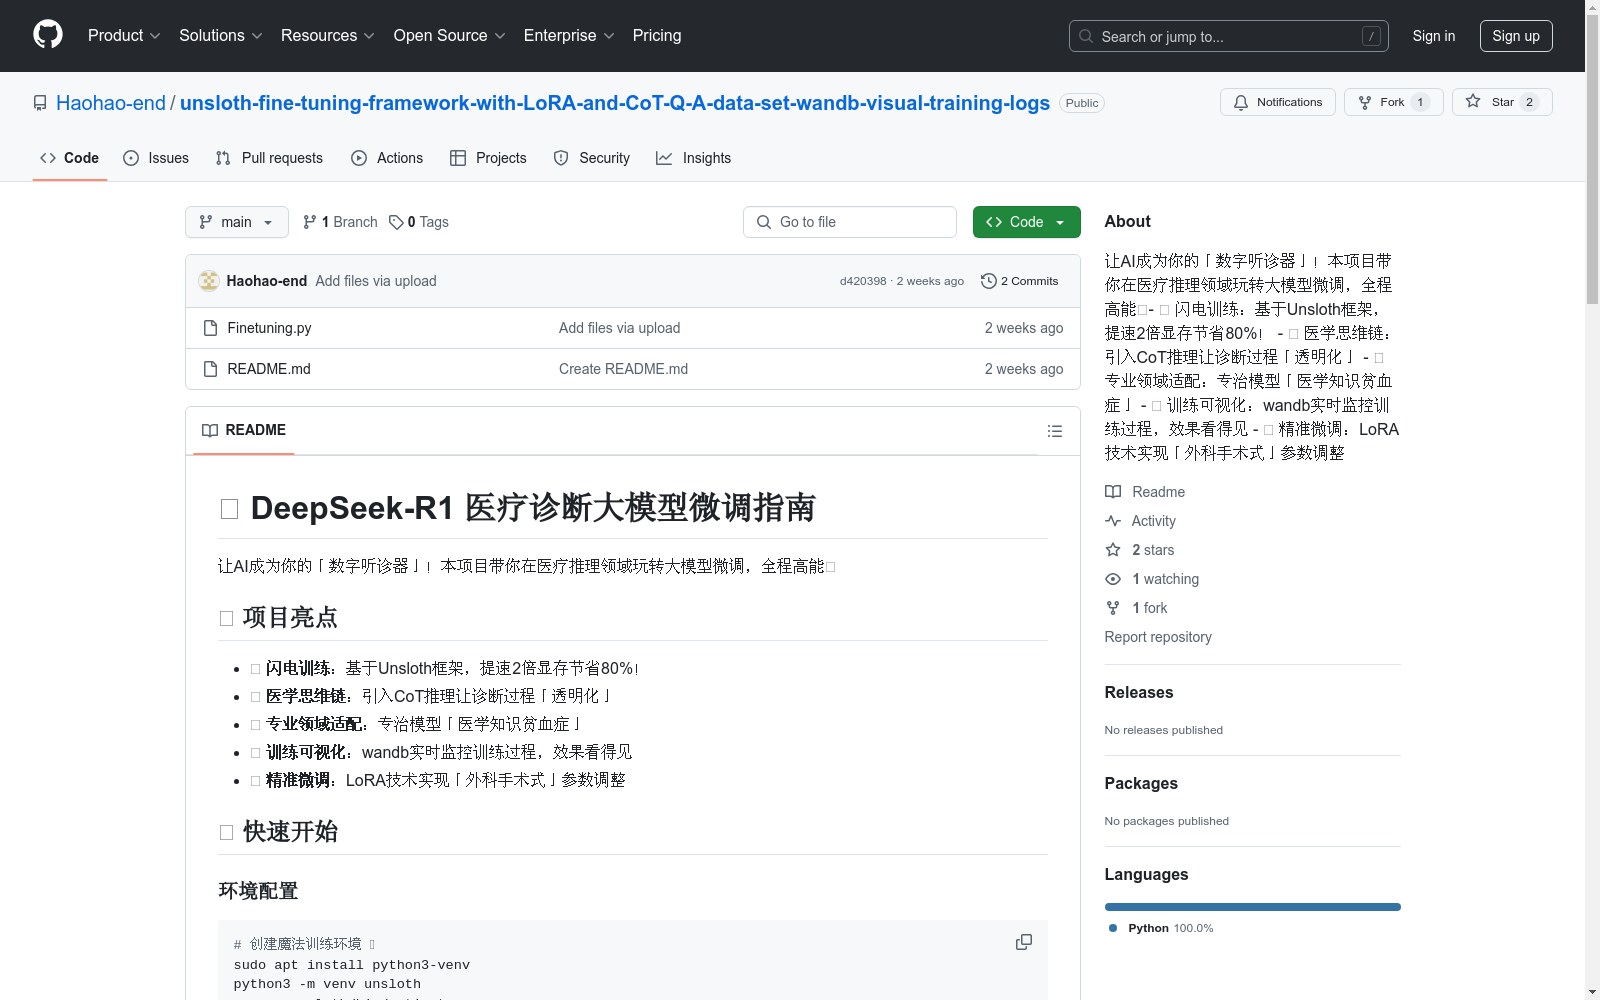The image size is (1600, 1000).
Task: Open the Packages heading link
Action: (1141, 783)
